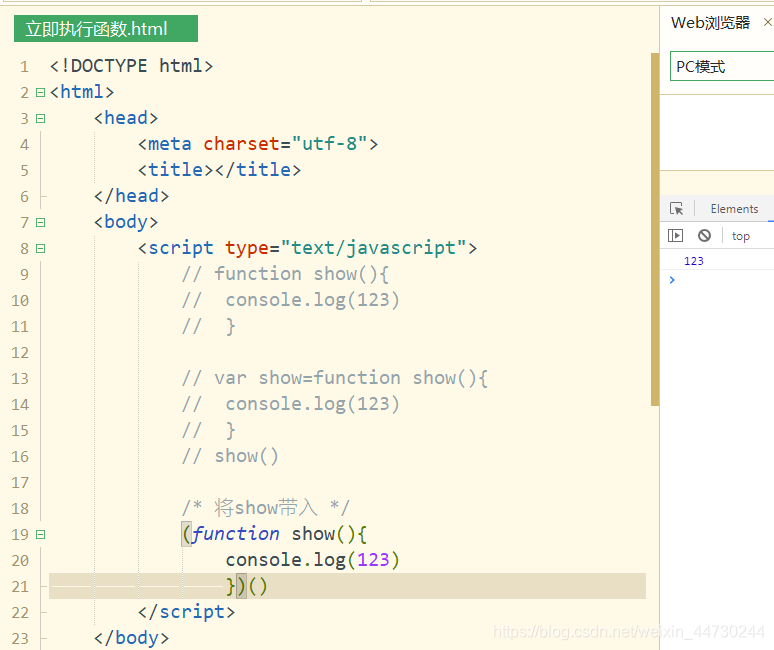The width and height of the screenshot is (774, 650).
Task: Clear the console with the ban icon
Action: click(x=704, y=235)
